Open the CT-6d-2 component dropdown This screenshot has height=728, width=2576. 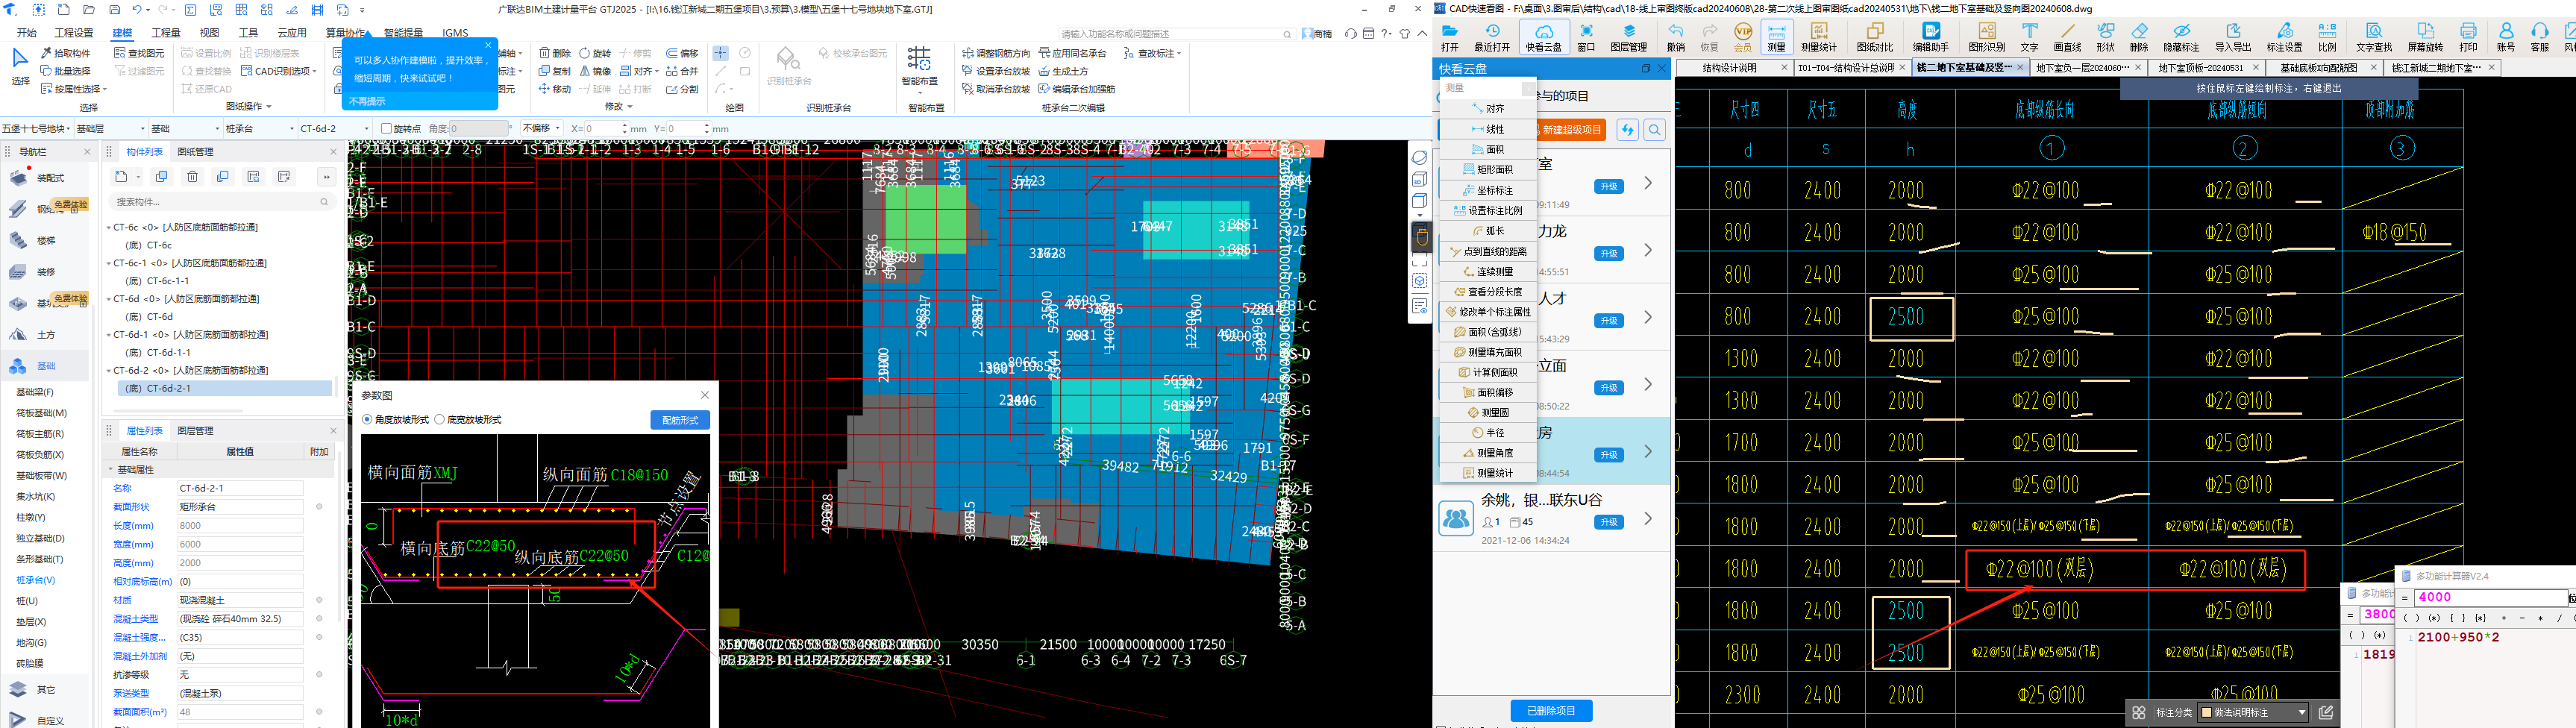335,128
